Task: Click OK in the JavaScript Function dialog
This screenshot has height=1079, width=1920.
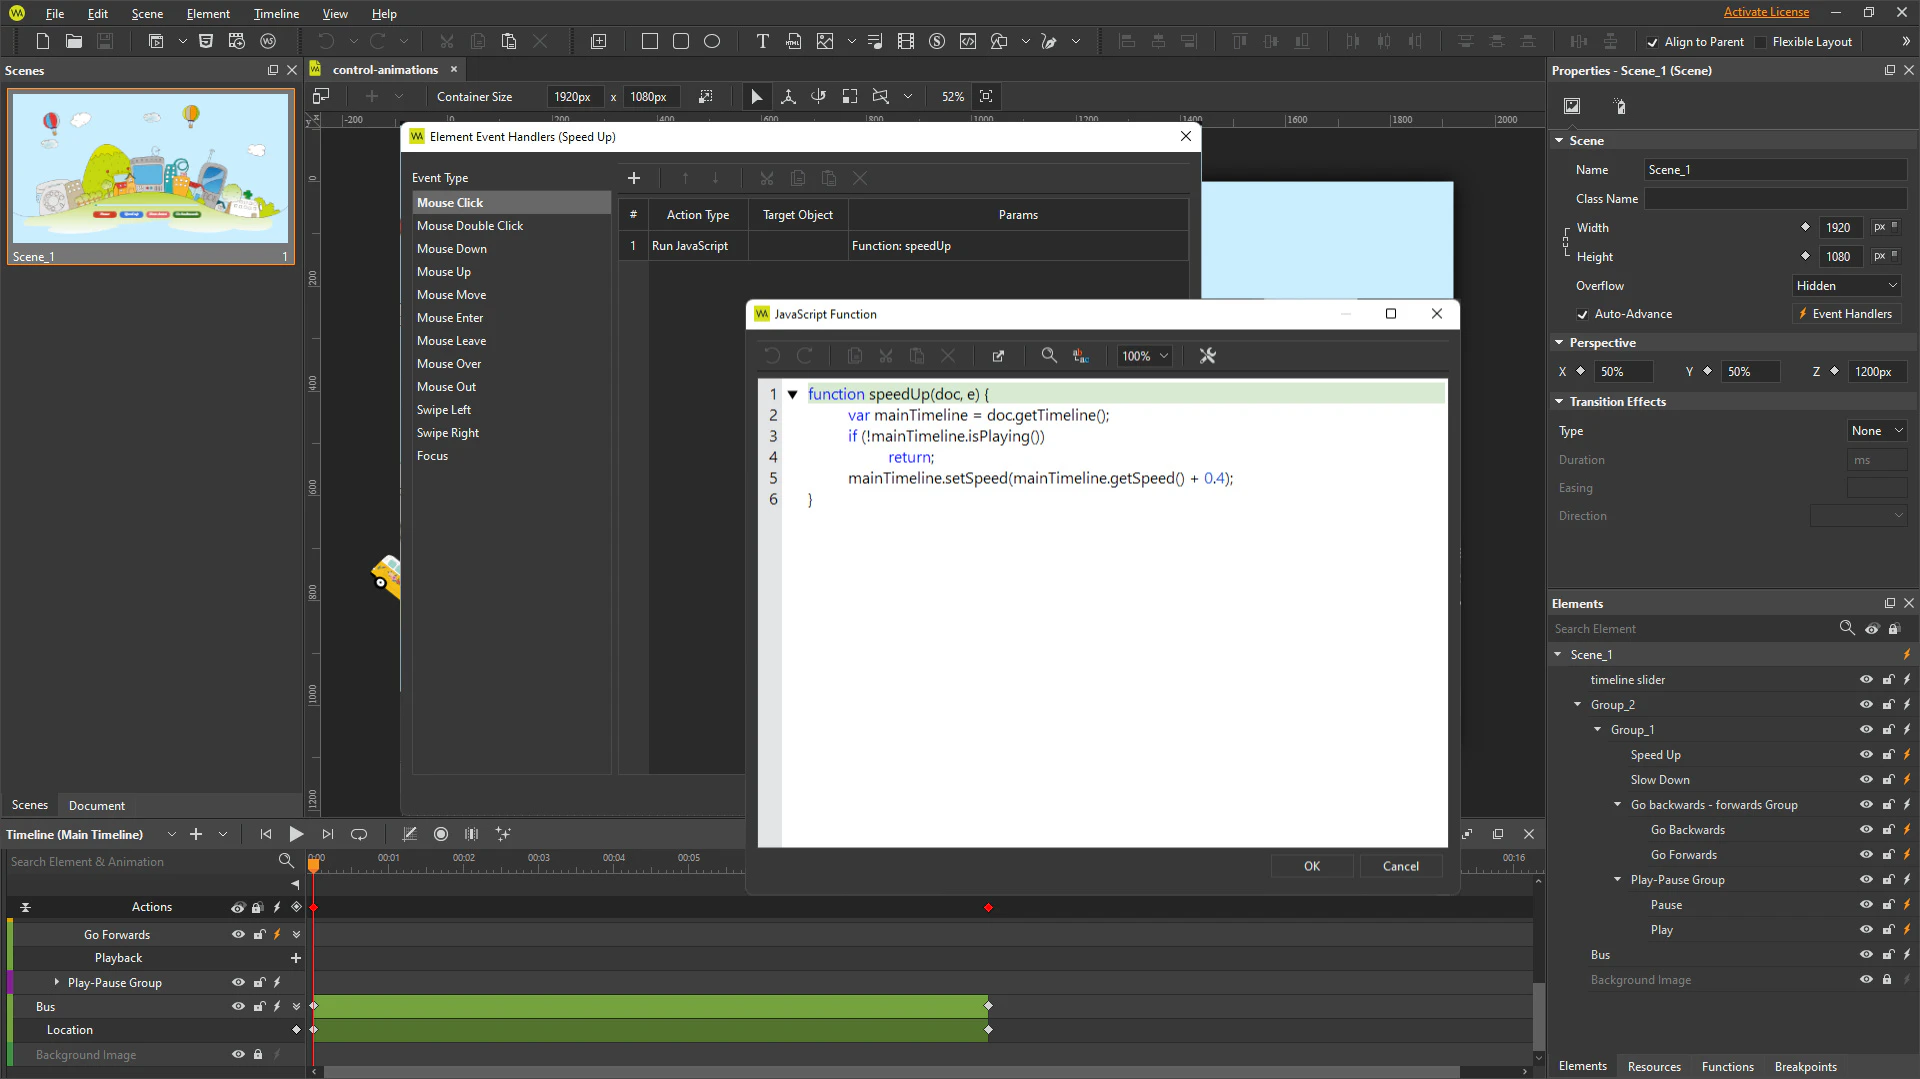Action: (x=1311, y=866)
